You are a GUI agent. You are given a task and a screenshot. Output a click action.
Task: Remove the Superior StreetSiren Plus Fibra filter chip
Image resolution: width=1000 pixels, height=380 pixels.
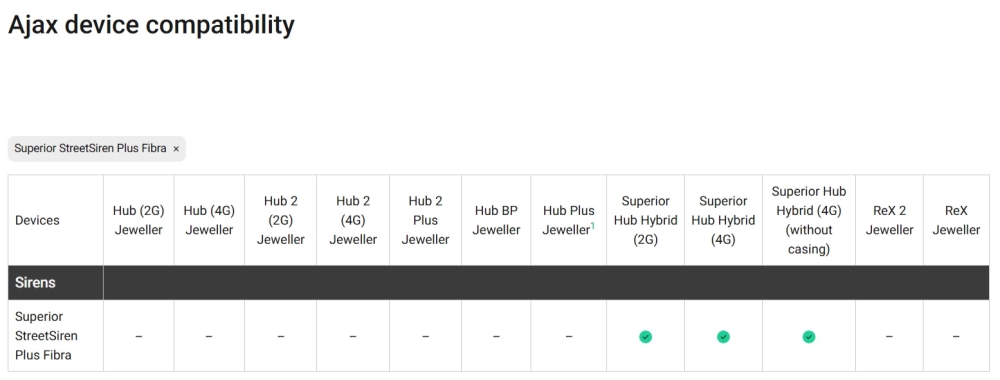(x=176, y=149)
